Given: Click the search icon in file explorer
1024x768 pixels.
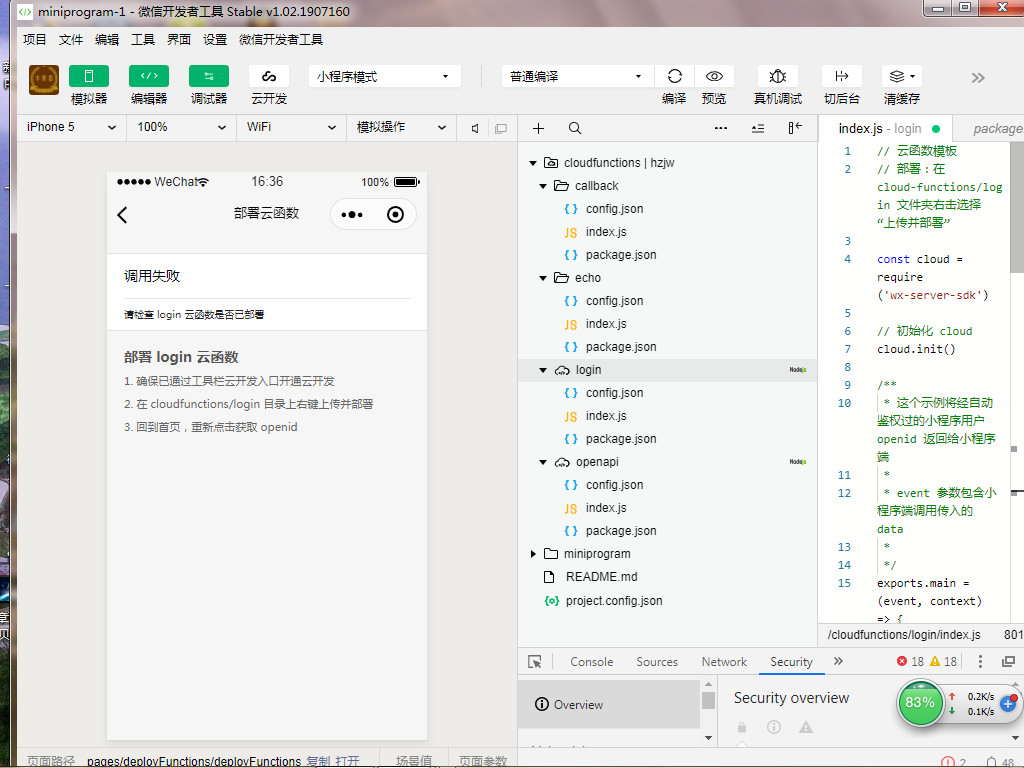Looking at the screenshot, I should (x=575, y=128).
